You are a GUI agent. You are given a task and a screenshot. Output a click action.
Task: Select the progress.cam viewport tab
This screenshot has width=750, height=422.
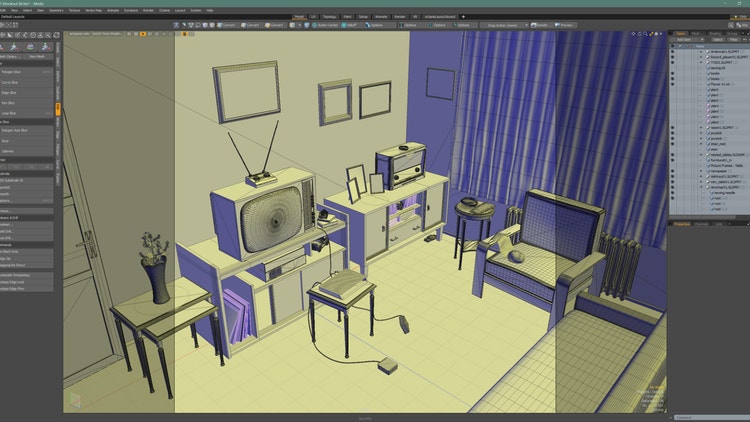tap(79, 34)
